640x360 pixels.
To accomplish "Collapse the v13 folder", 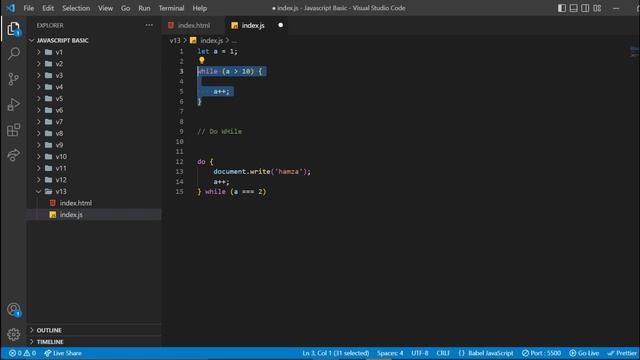I will (61, 191).
